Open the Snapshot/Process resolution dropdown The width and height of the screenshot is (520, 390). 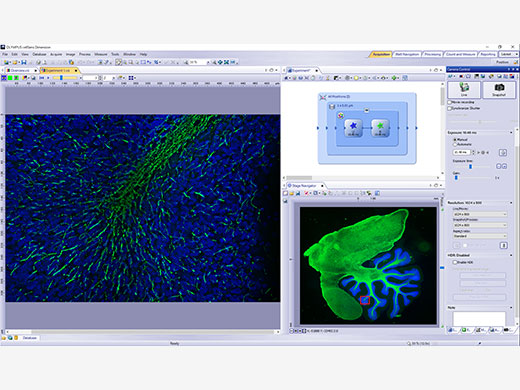pyautogui.click(x=480, y=225)
